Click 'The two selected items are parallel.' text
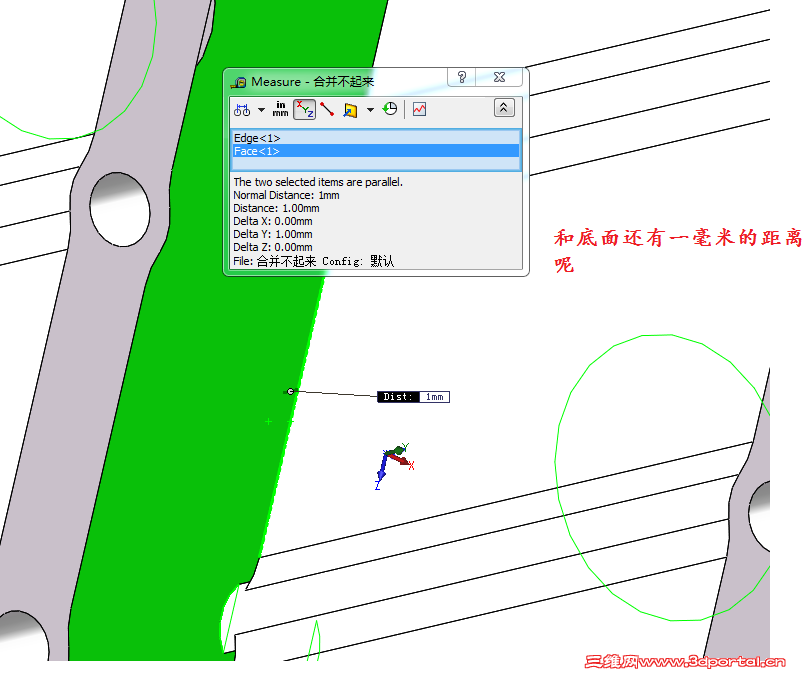This screenshot has height=675, width=805. [x=318, y=182]
